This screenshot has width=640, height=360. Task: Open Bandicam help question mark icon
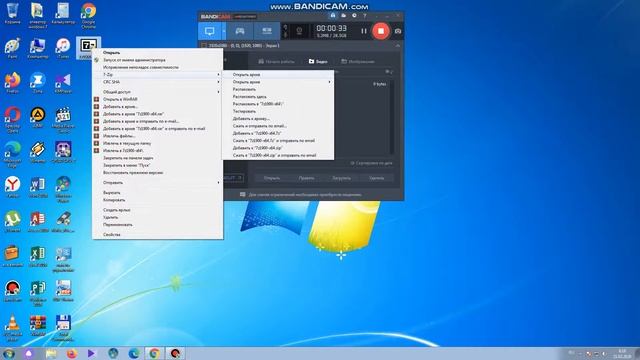tap(364, 16)
